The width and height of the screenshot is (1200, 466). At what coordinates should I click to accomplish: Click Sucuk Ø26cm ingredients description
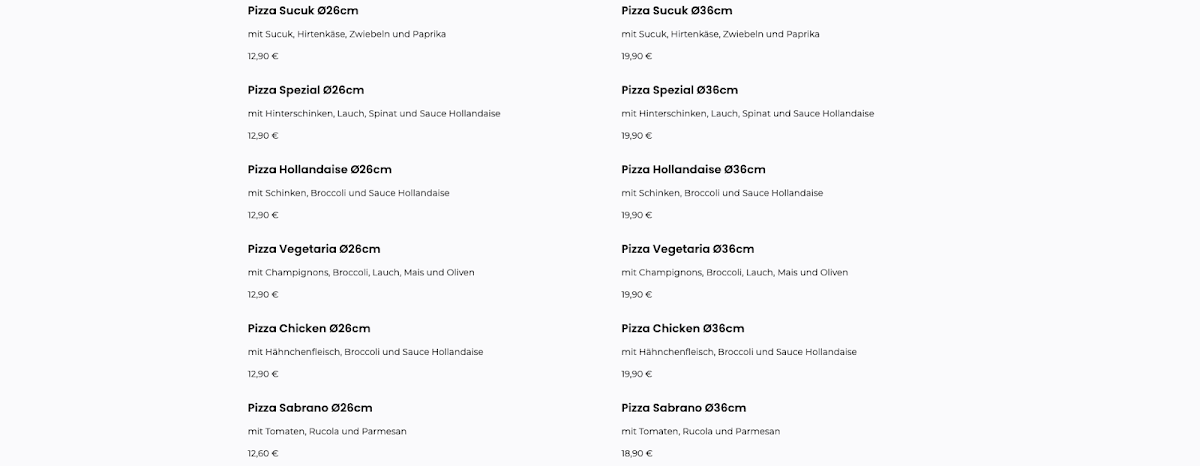(x=347, y=34)
